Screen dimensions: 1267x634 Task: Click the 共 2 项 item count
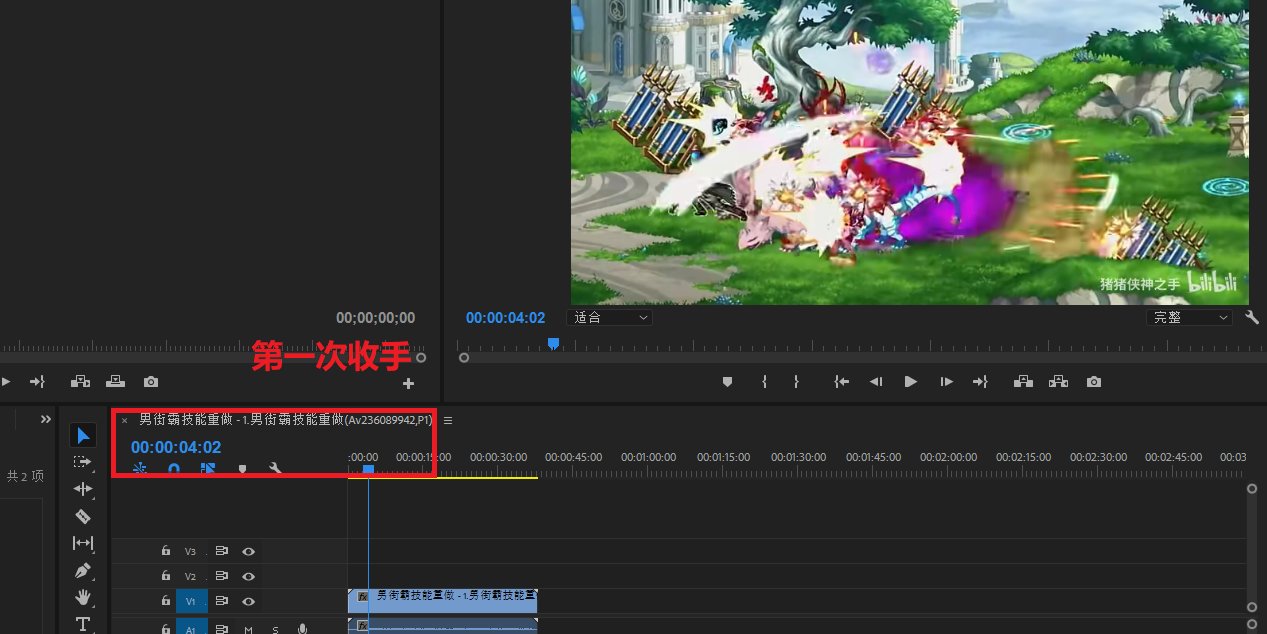point(25,476)
